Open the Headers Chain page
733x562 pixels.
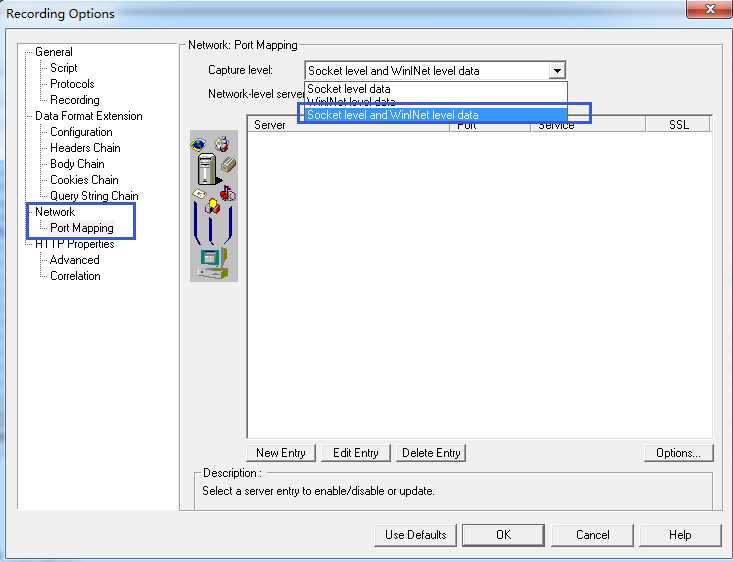point(85,148)
